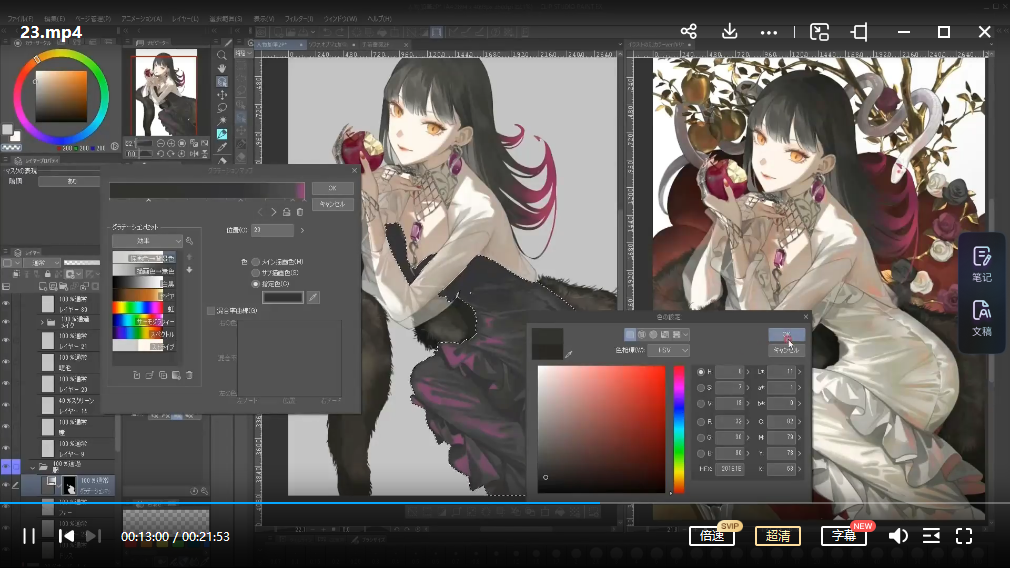This screenshot has height=568, width=1010.
Task: Open 編集 menu
Action: 55,19
